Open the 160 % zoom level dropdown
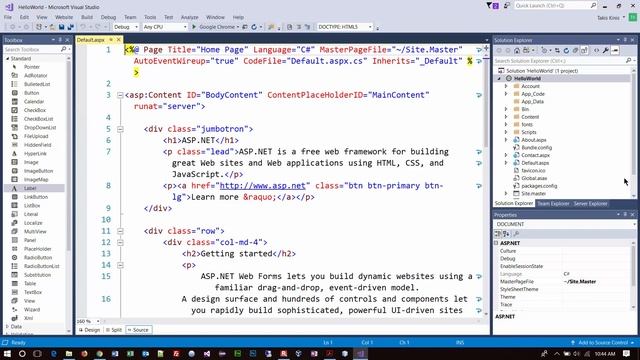Screen dimensions: 640x360 [98, 321]
